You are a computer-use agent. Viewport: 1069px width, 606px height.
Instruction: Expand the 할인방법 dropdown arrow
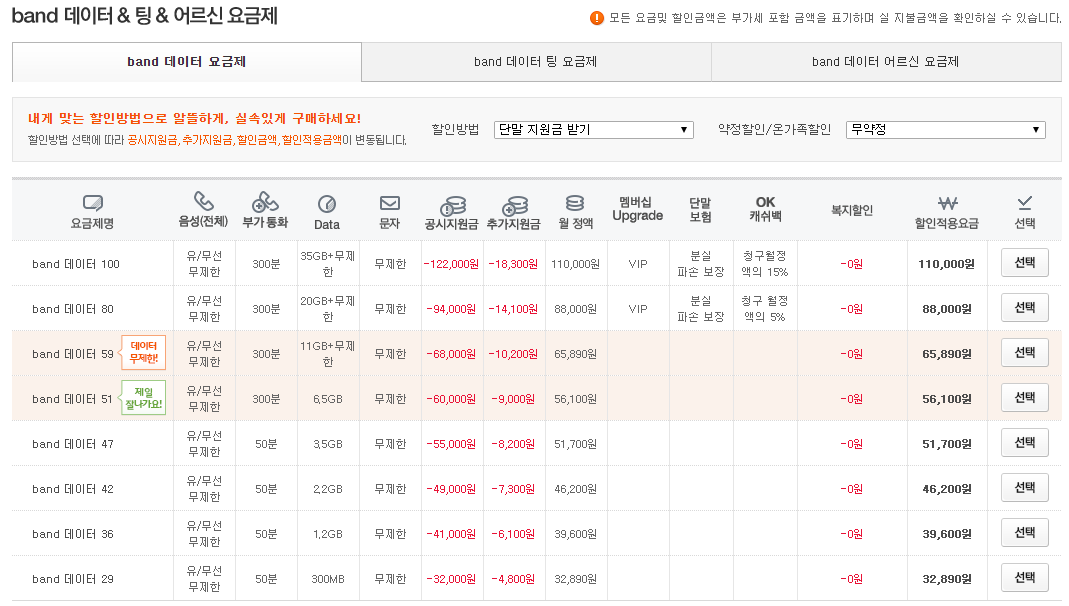(684, 128)
